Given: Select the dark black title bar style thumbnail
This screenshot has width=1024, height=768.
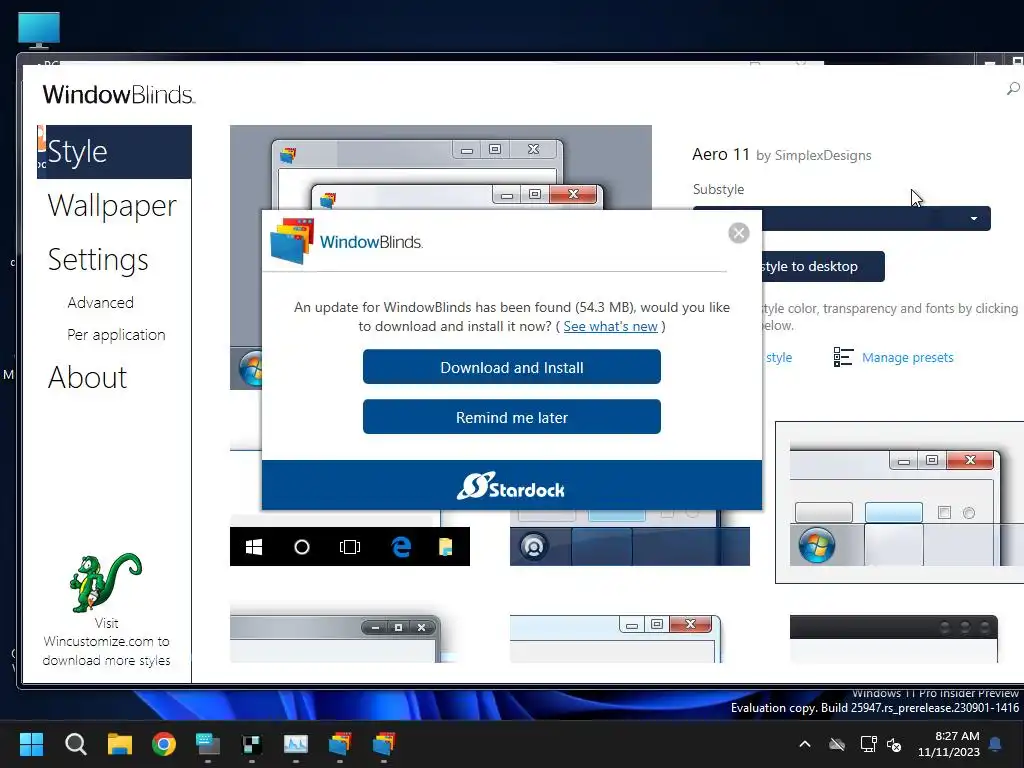Looking at the screenshot, I should [x=893, y=639].
